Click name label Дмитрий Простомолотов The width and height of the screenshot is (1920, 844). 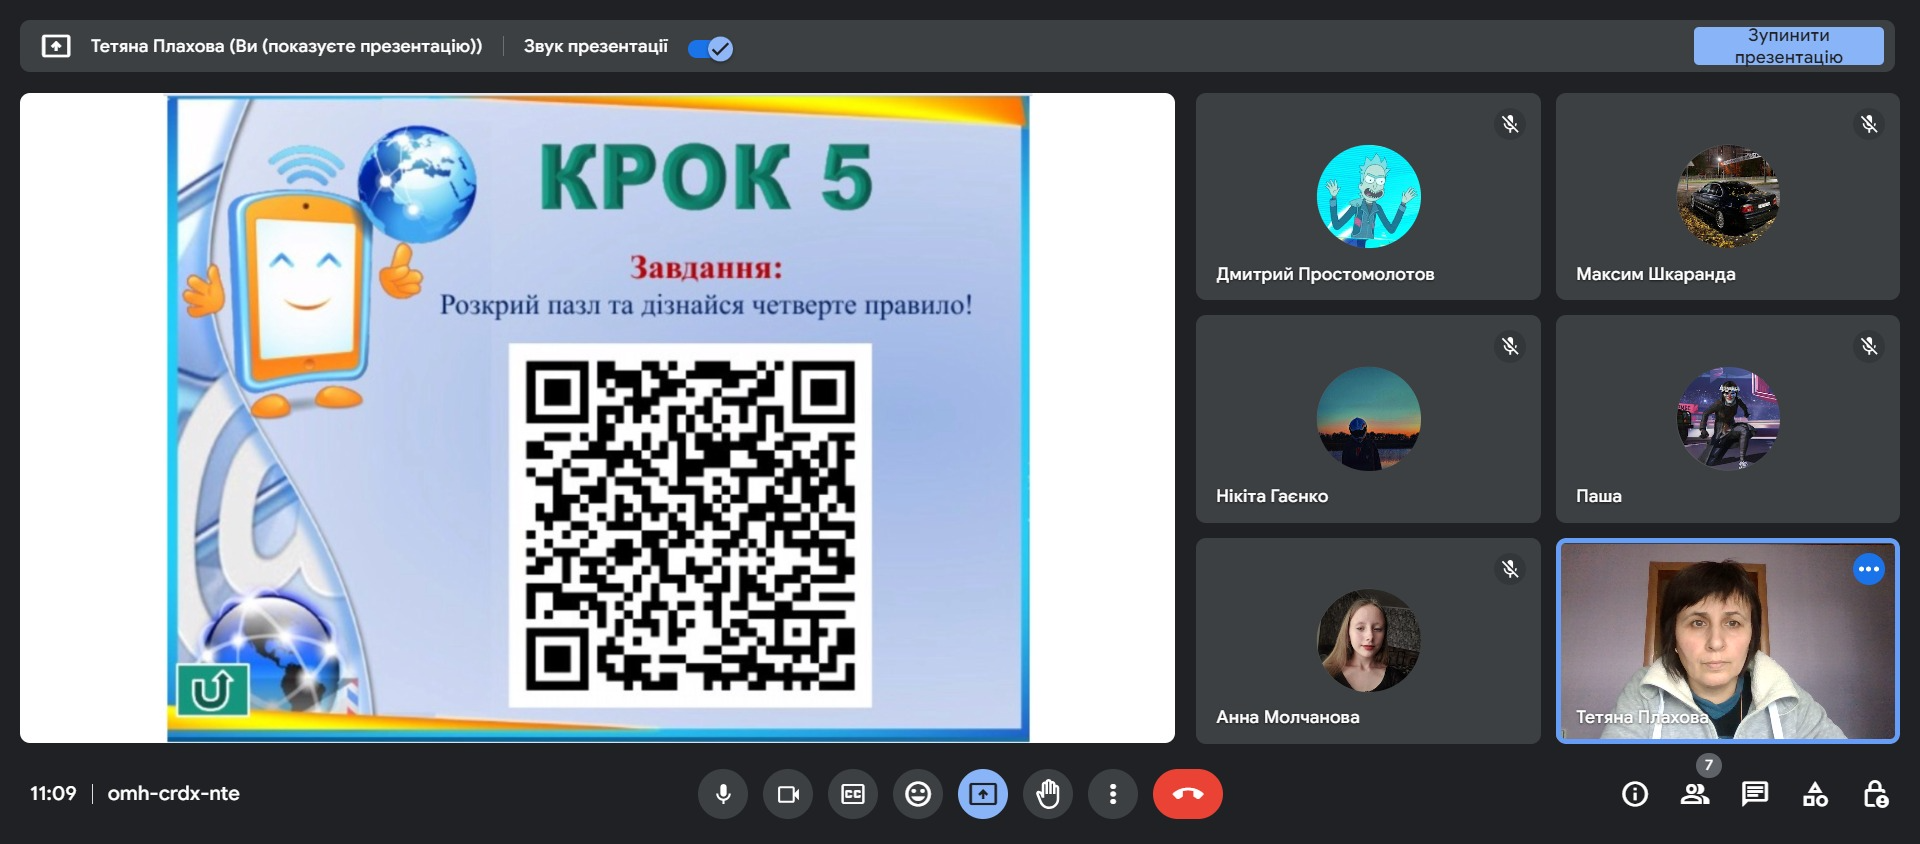pyautogui.click(x=1325, y=274)
